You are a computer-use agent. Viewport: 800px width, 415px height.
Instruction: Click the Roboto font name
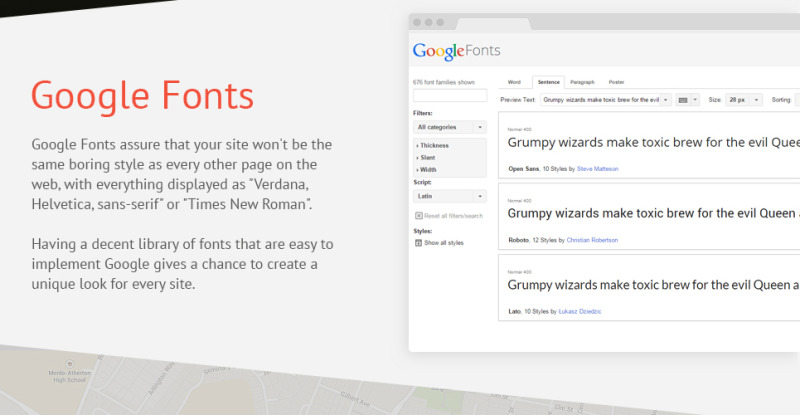(518, 240)
